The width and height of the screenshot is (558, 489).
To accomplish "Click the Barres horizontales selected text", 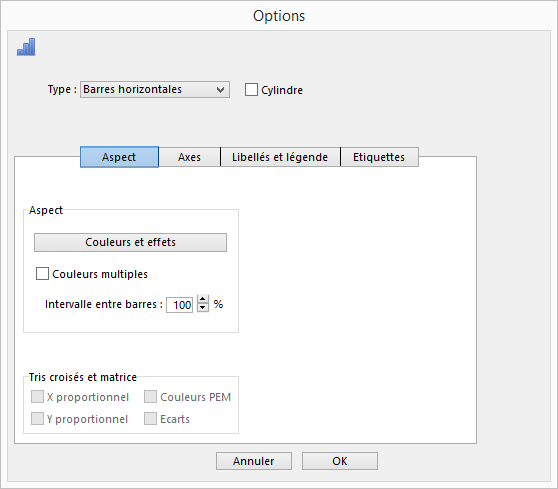I will (x=132, y=89).
